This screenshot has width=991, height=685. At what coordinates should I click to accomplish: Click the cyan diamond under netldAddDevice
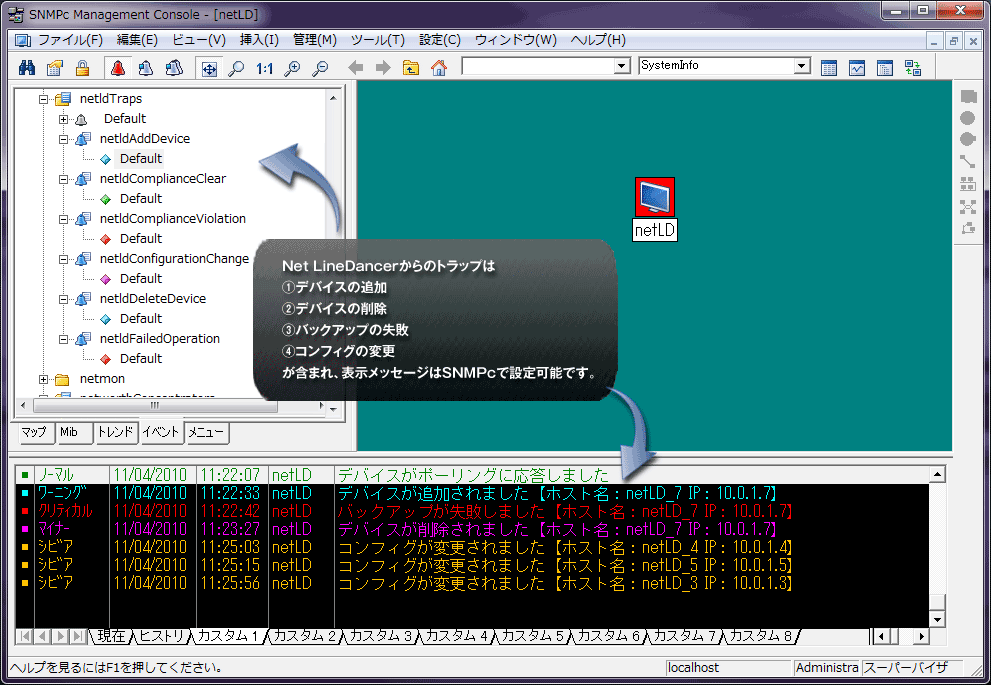click(x=106, y=159)
